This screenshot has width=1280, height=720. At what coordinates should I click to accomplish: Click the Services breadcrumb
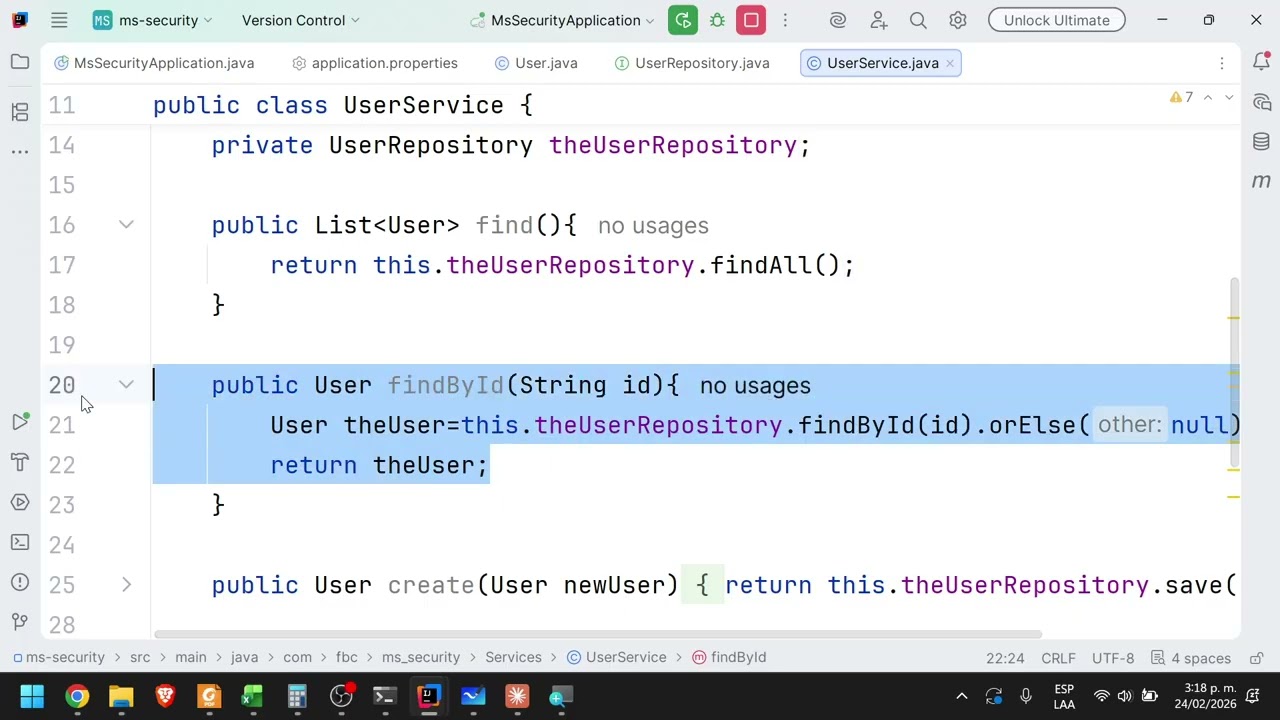pos(513,657)
